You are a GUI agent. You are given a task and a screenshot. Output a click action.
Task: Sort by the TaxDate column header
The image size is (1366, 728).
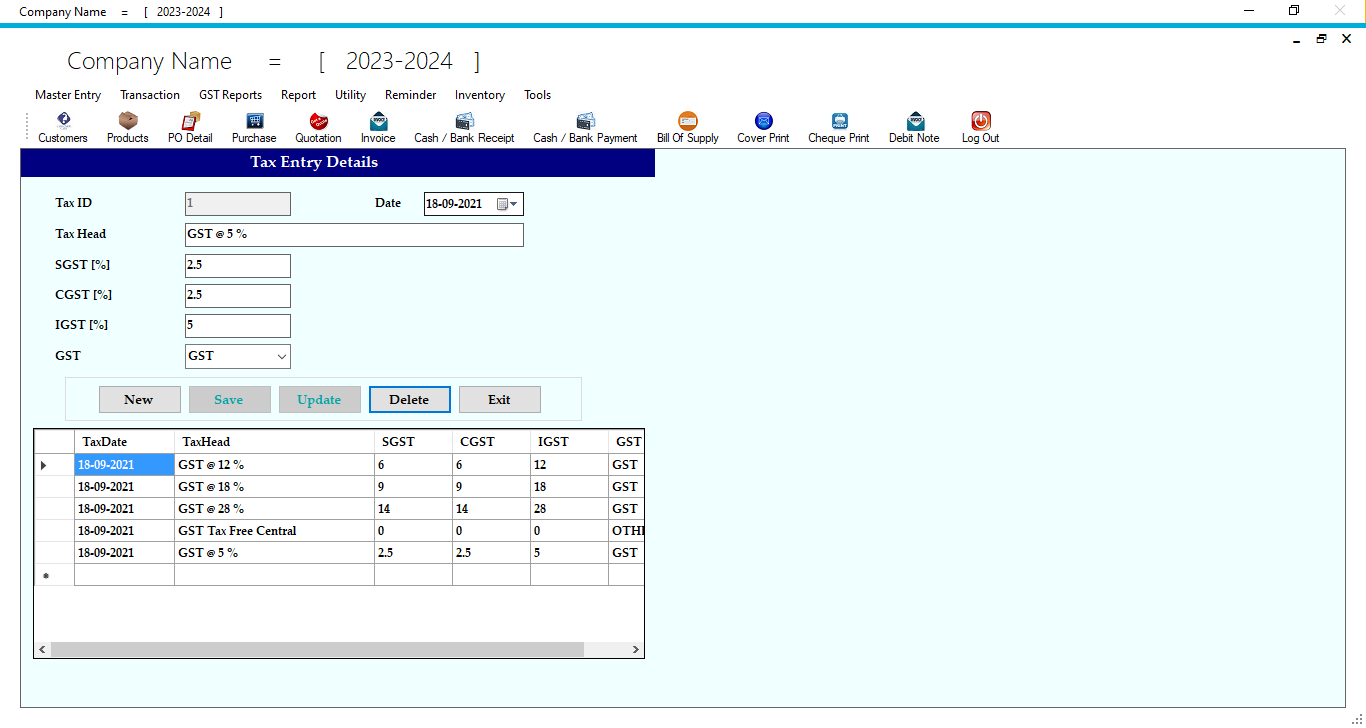tap(124, 441)
